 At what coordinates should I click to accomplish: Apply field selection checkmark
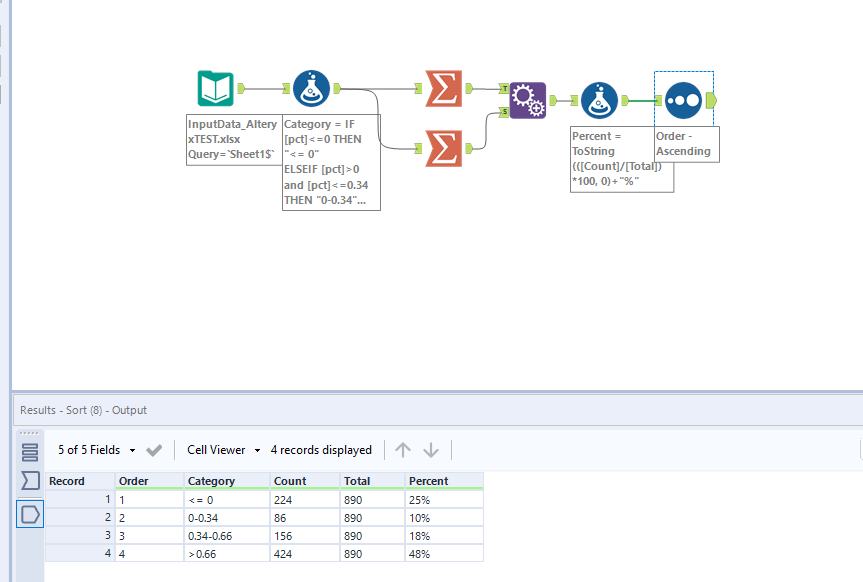[154, 450]
